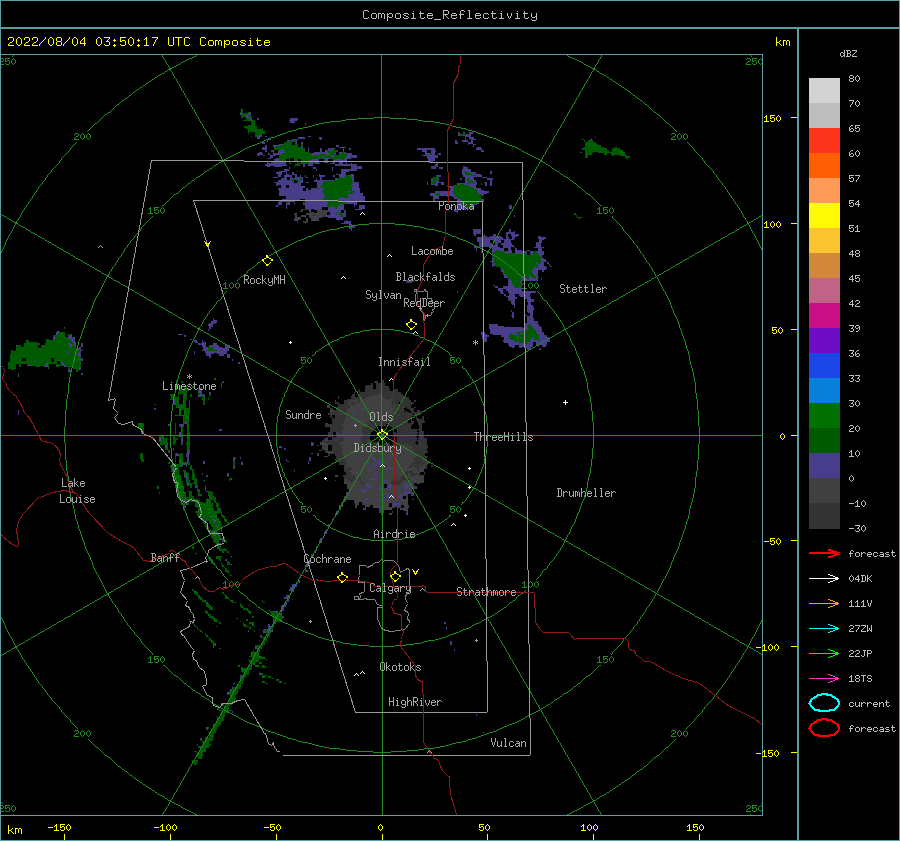Screen dimensions: 900x841
Task: Click the Sundre label
Action: [303, 414]
